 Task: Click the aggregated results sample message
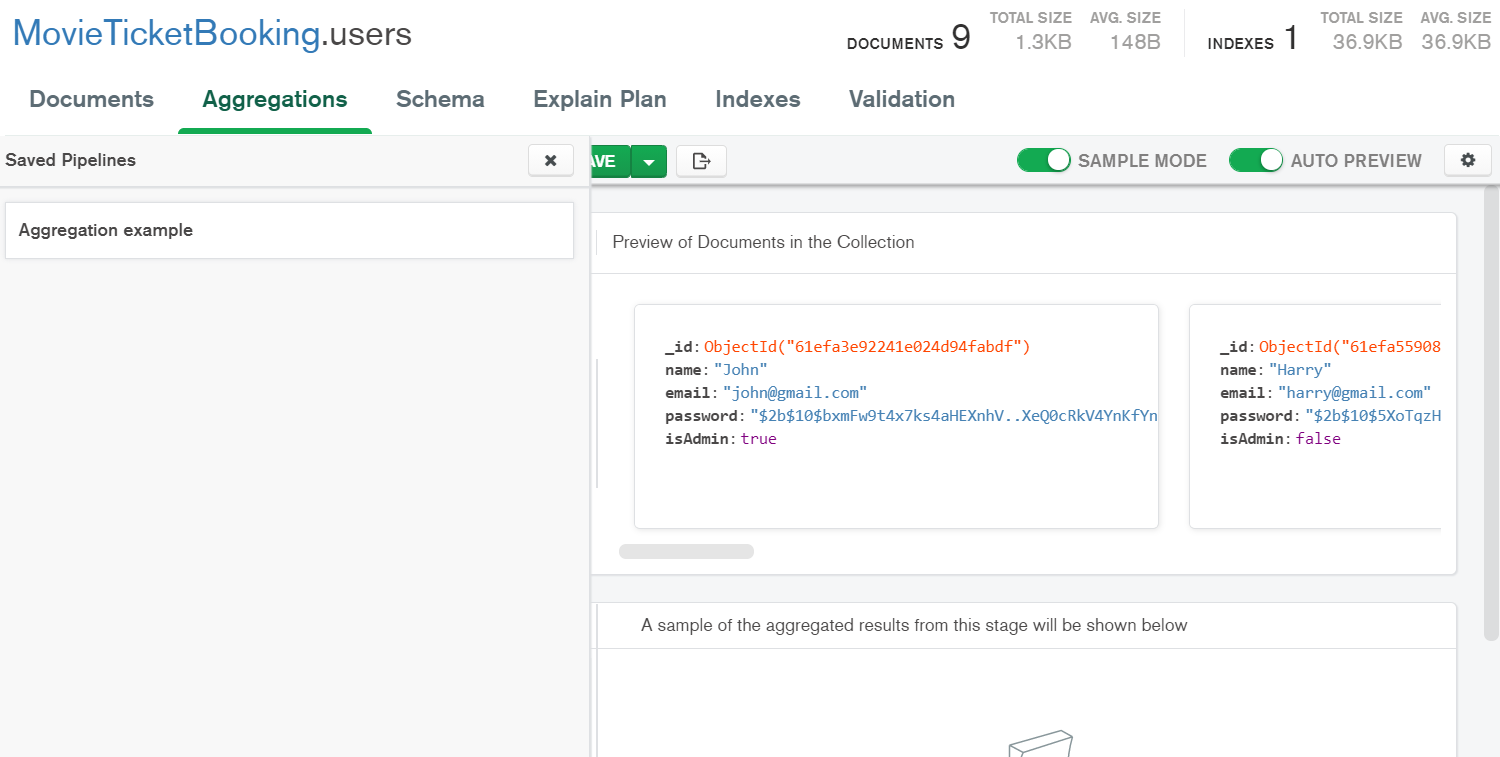(x=914, y=625)
